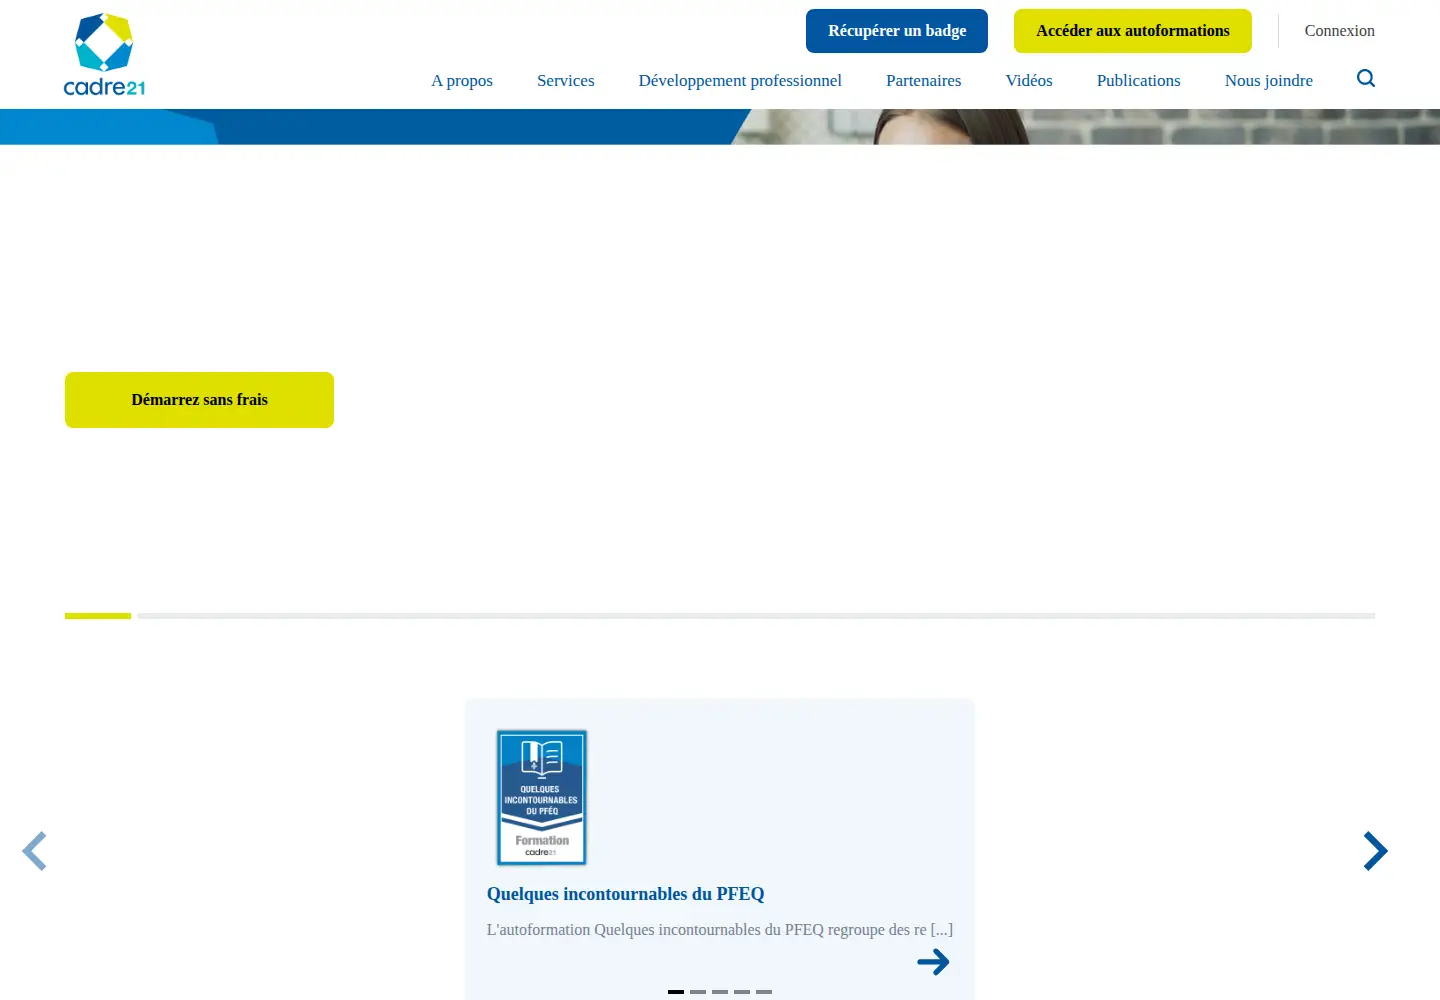Click the yellow hero slider progress segment
Viewport: 1440px width, 1000px height.
[x=98, y=616]
